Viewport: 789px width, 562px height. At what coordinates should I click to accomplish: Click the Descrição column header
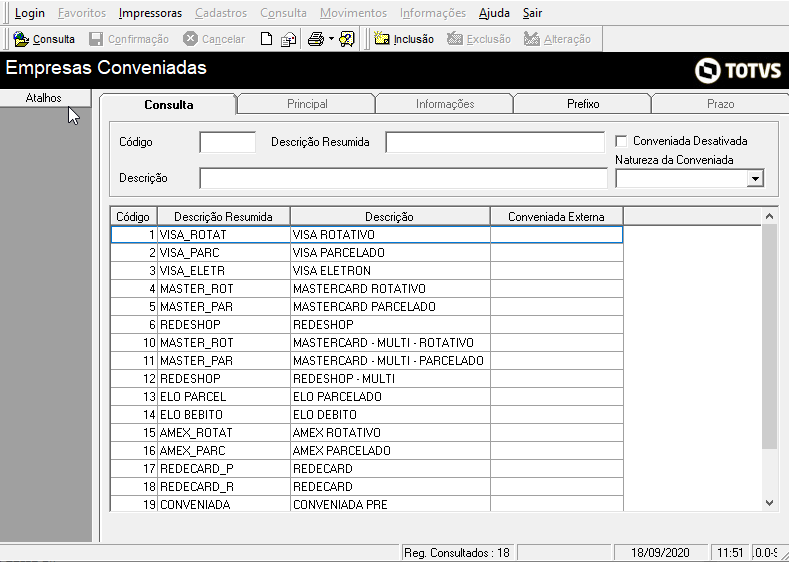click(389, 217)
